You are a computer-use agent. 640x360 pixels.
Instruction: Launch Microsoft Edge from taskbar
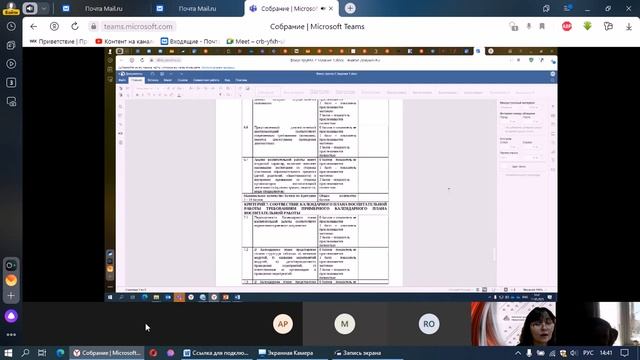coord(60,353)
